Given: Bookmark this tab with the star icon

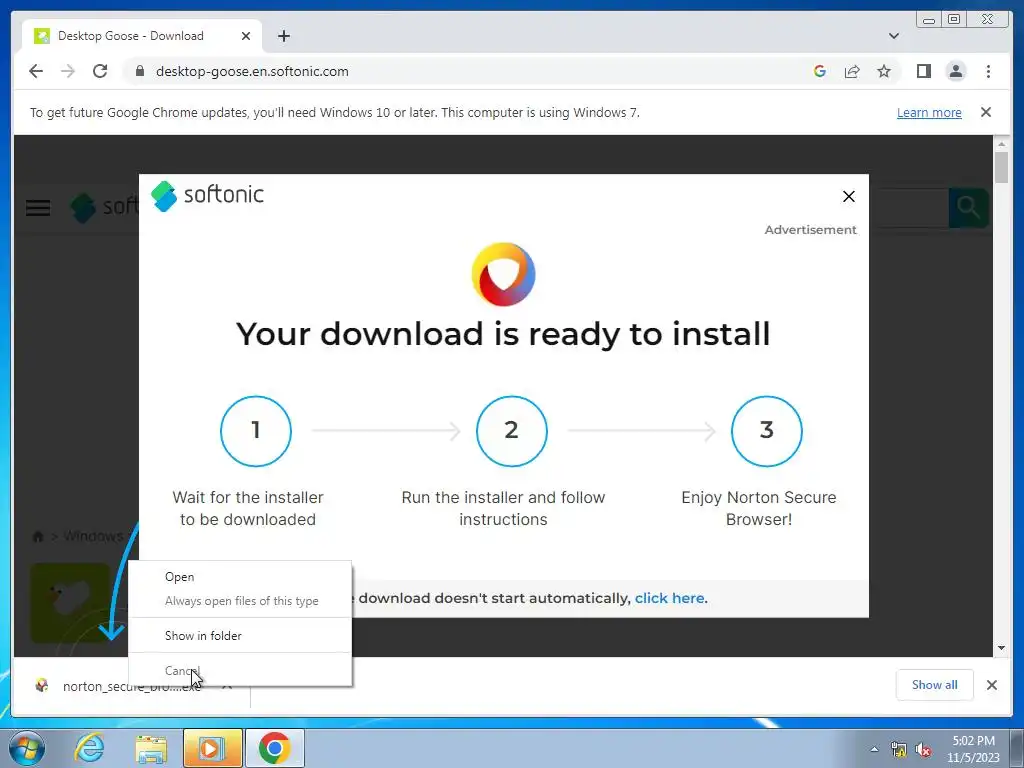Looking at the screenshot, I should point(884,71).
